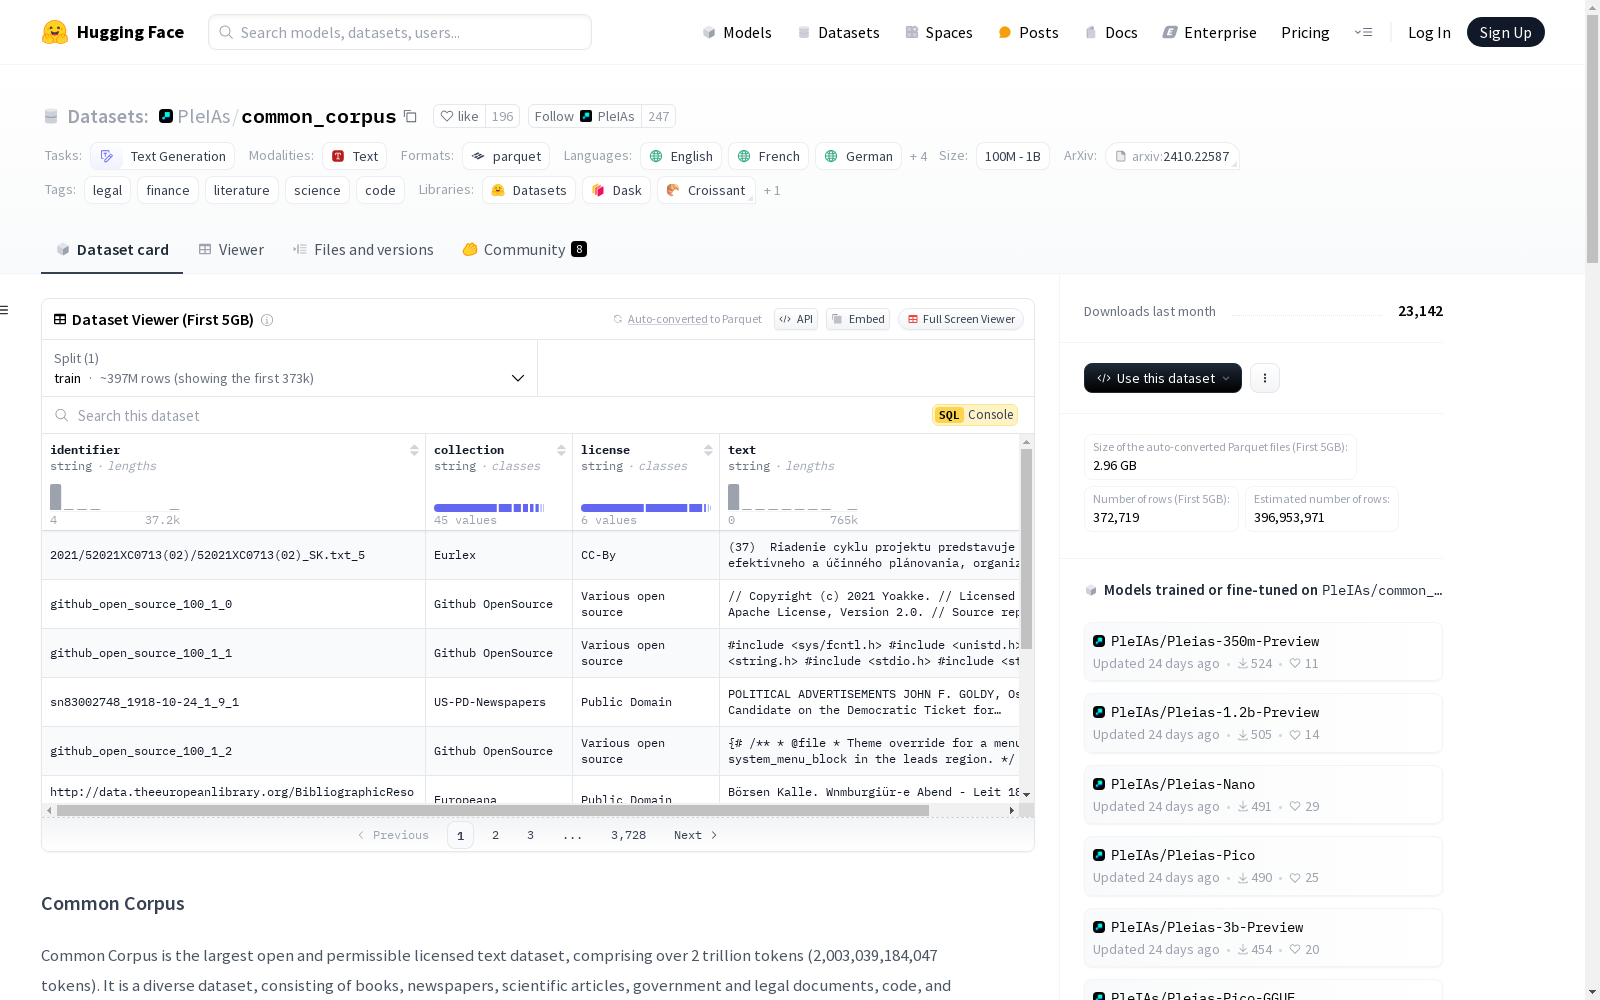Click the info icon beside Dataset Viewer title

pos(267,320)
